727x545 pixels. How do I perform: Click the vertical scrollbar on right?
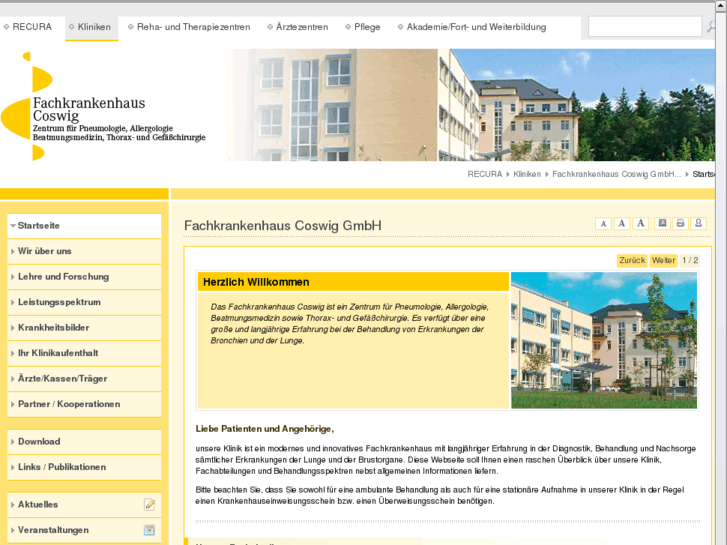click(x=721, y=274)
